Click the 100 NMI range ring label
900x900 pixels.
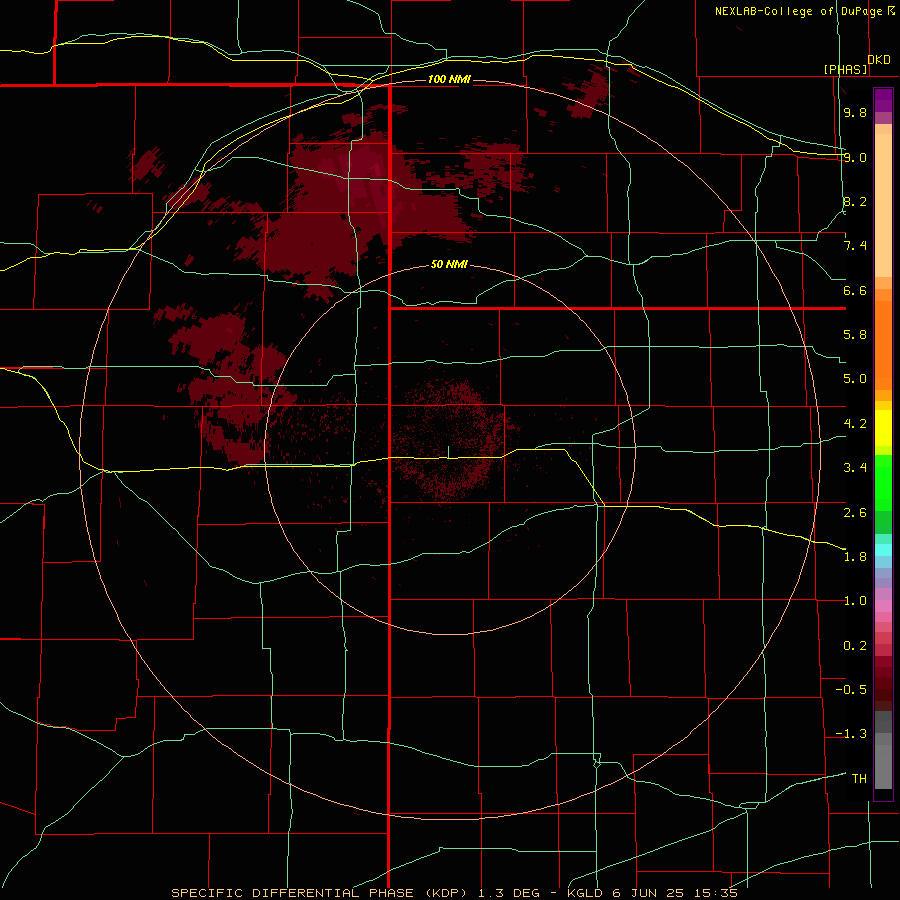pyautogui.click(x=449, y=79)
